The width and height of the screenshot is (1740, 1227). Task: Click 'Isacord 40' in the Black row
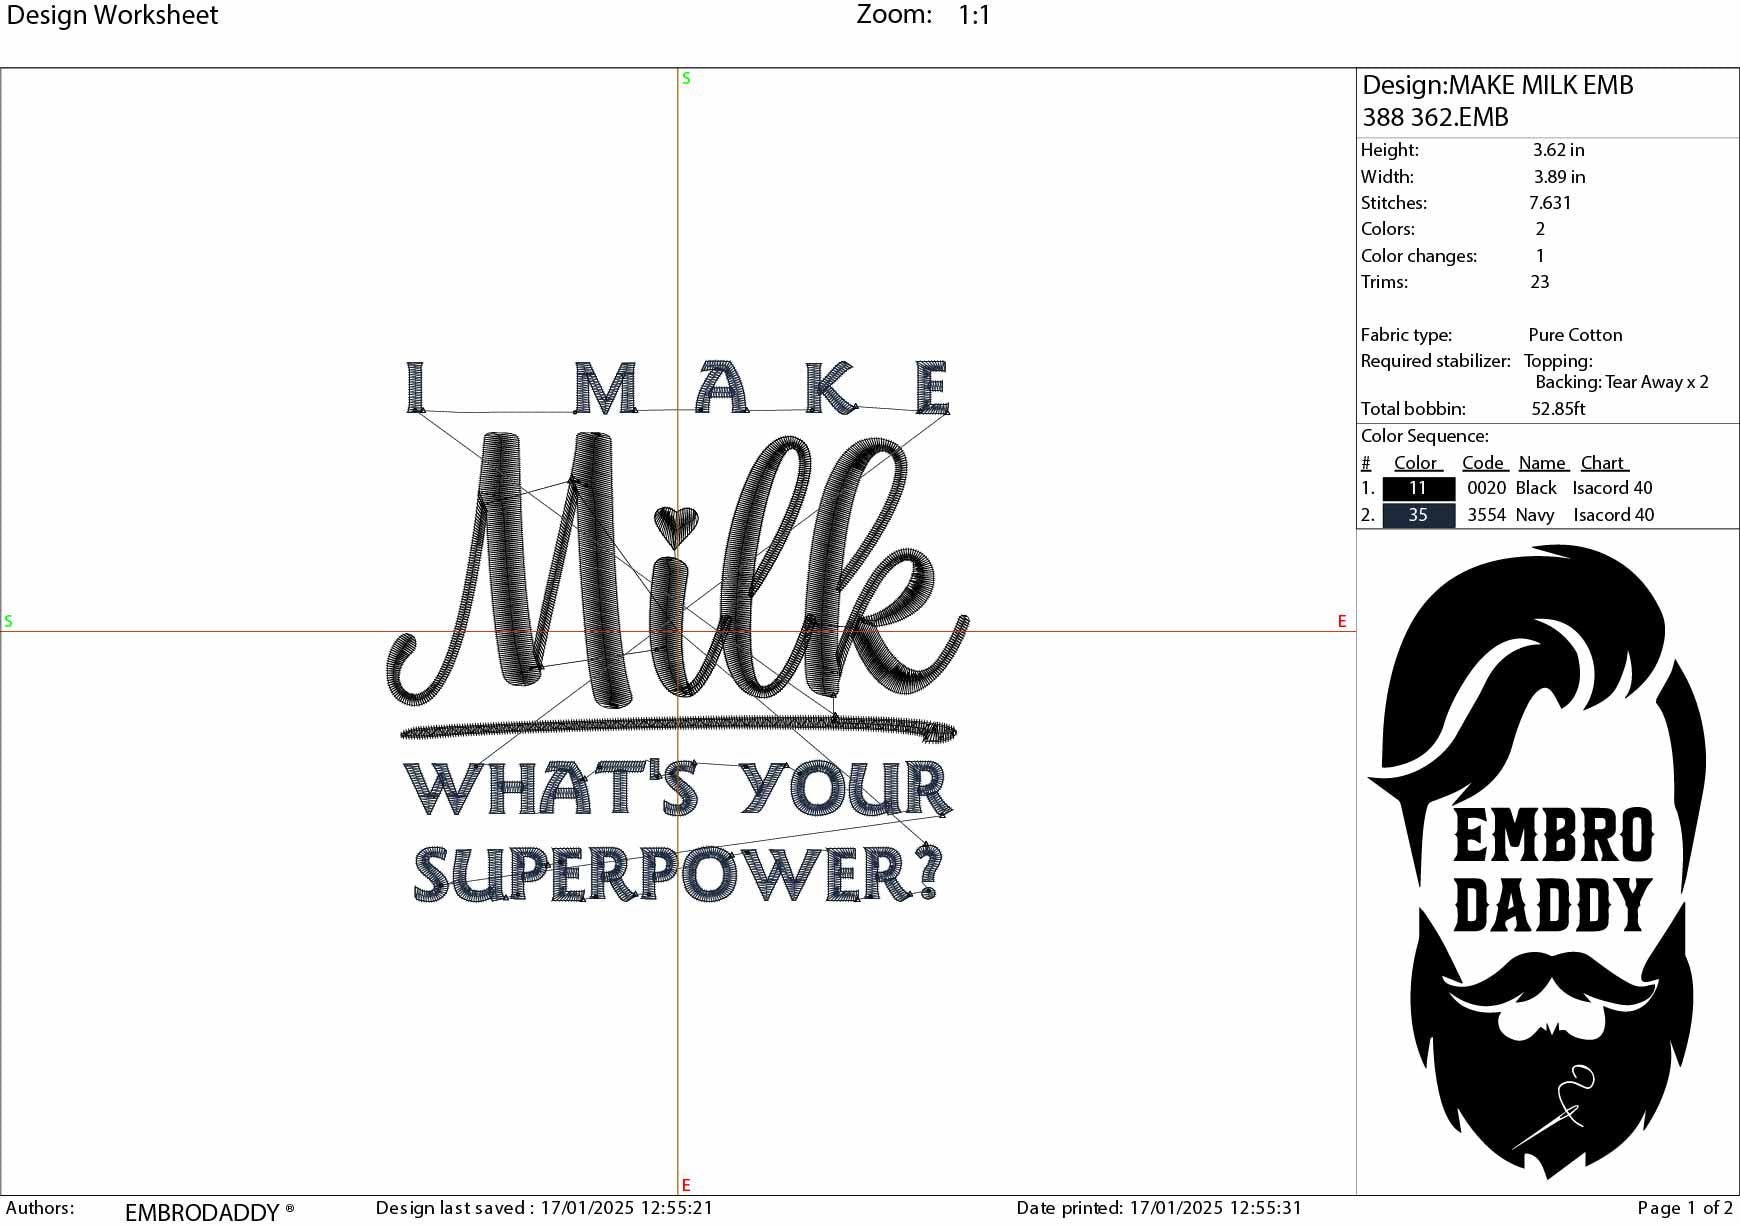(x=1612, y=488)
